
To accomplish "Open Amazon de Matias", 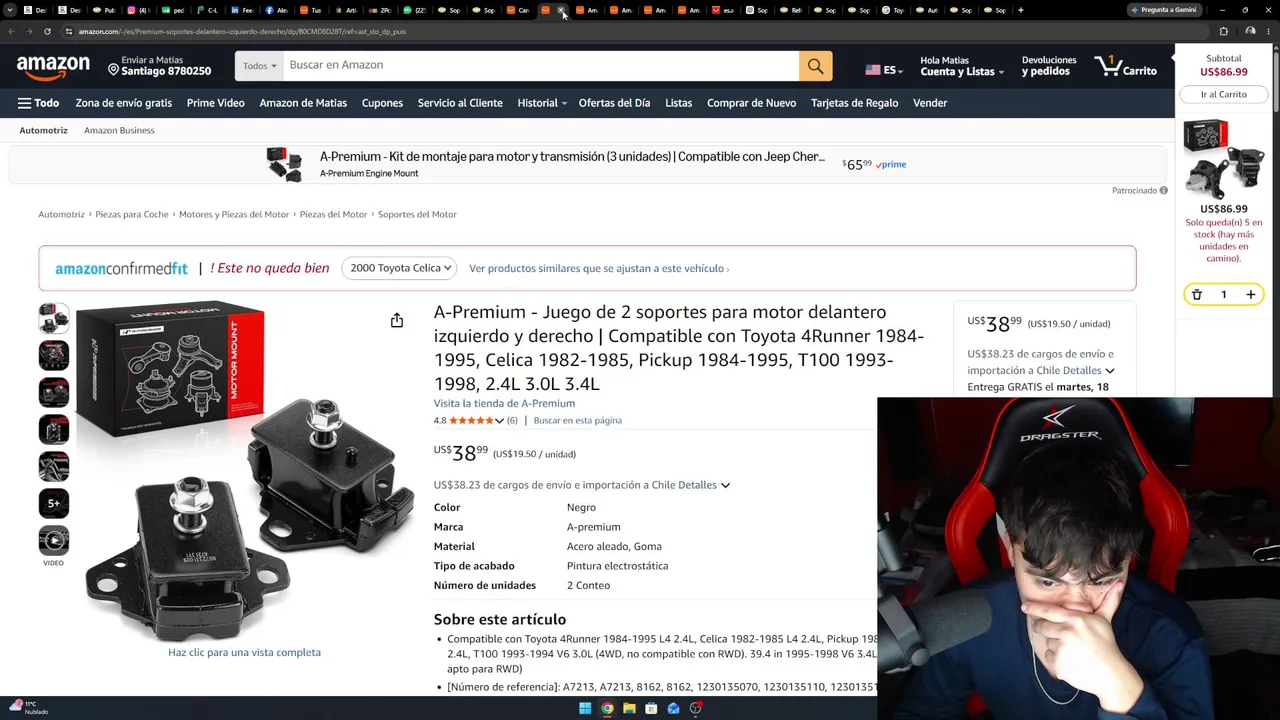I will [x=303, y=103].
